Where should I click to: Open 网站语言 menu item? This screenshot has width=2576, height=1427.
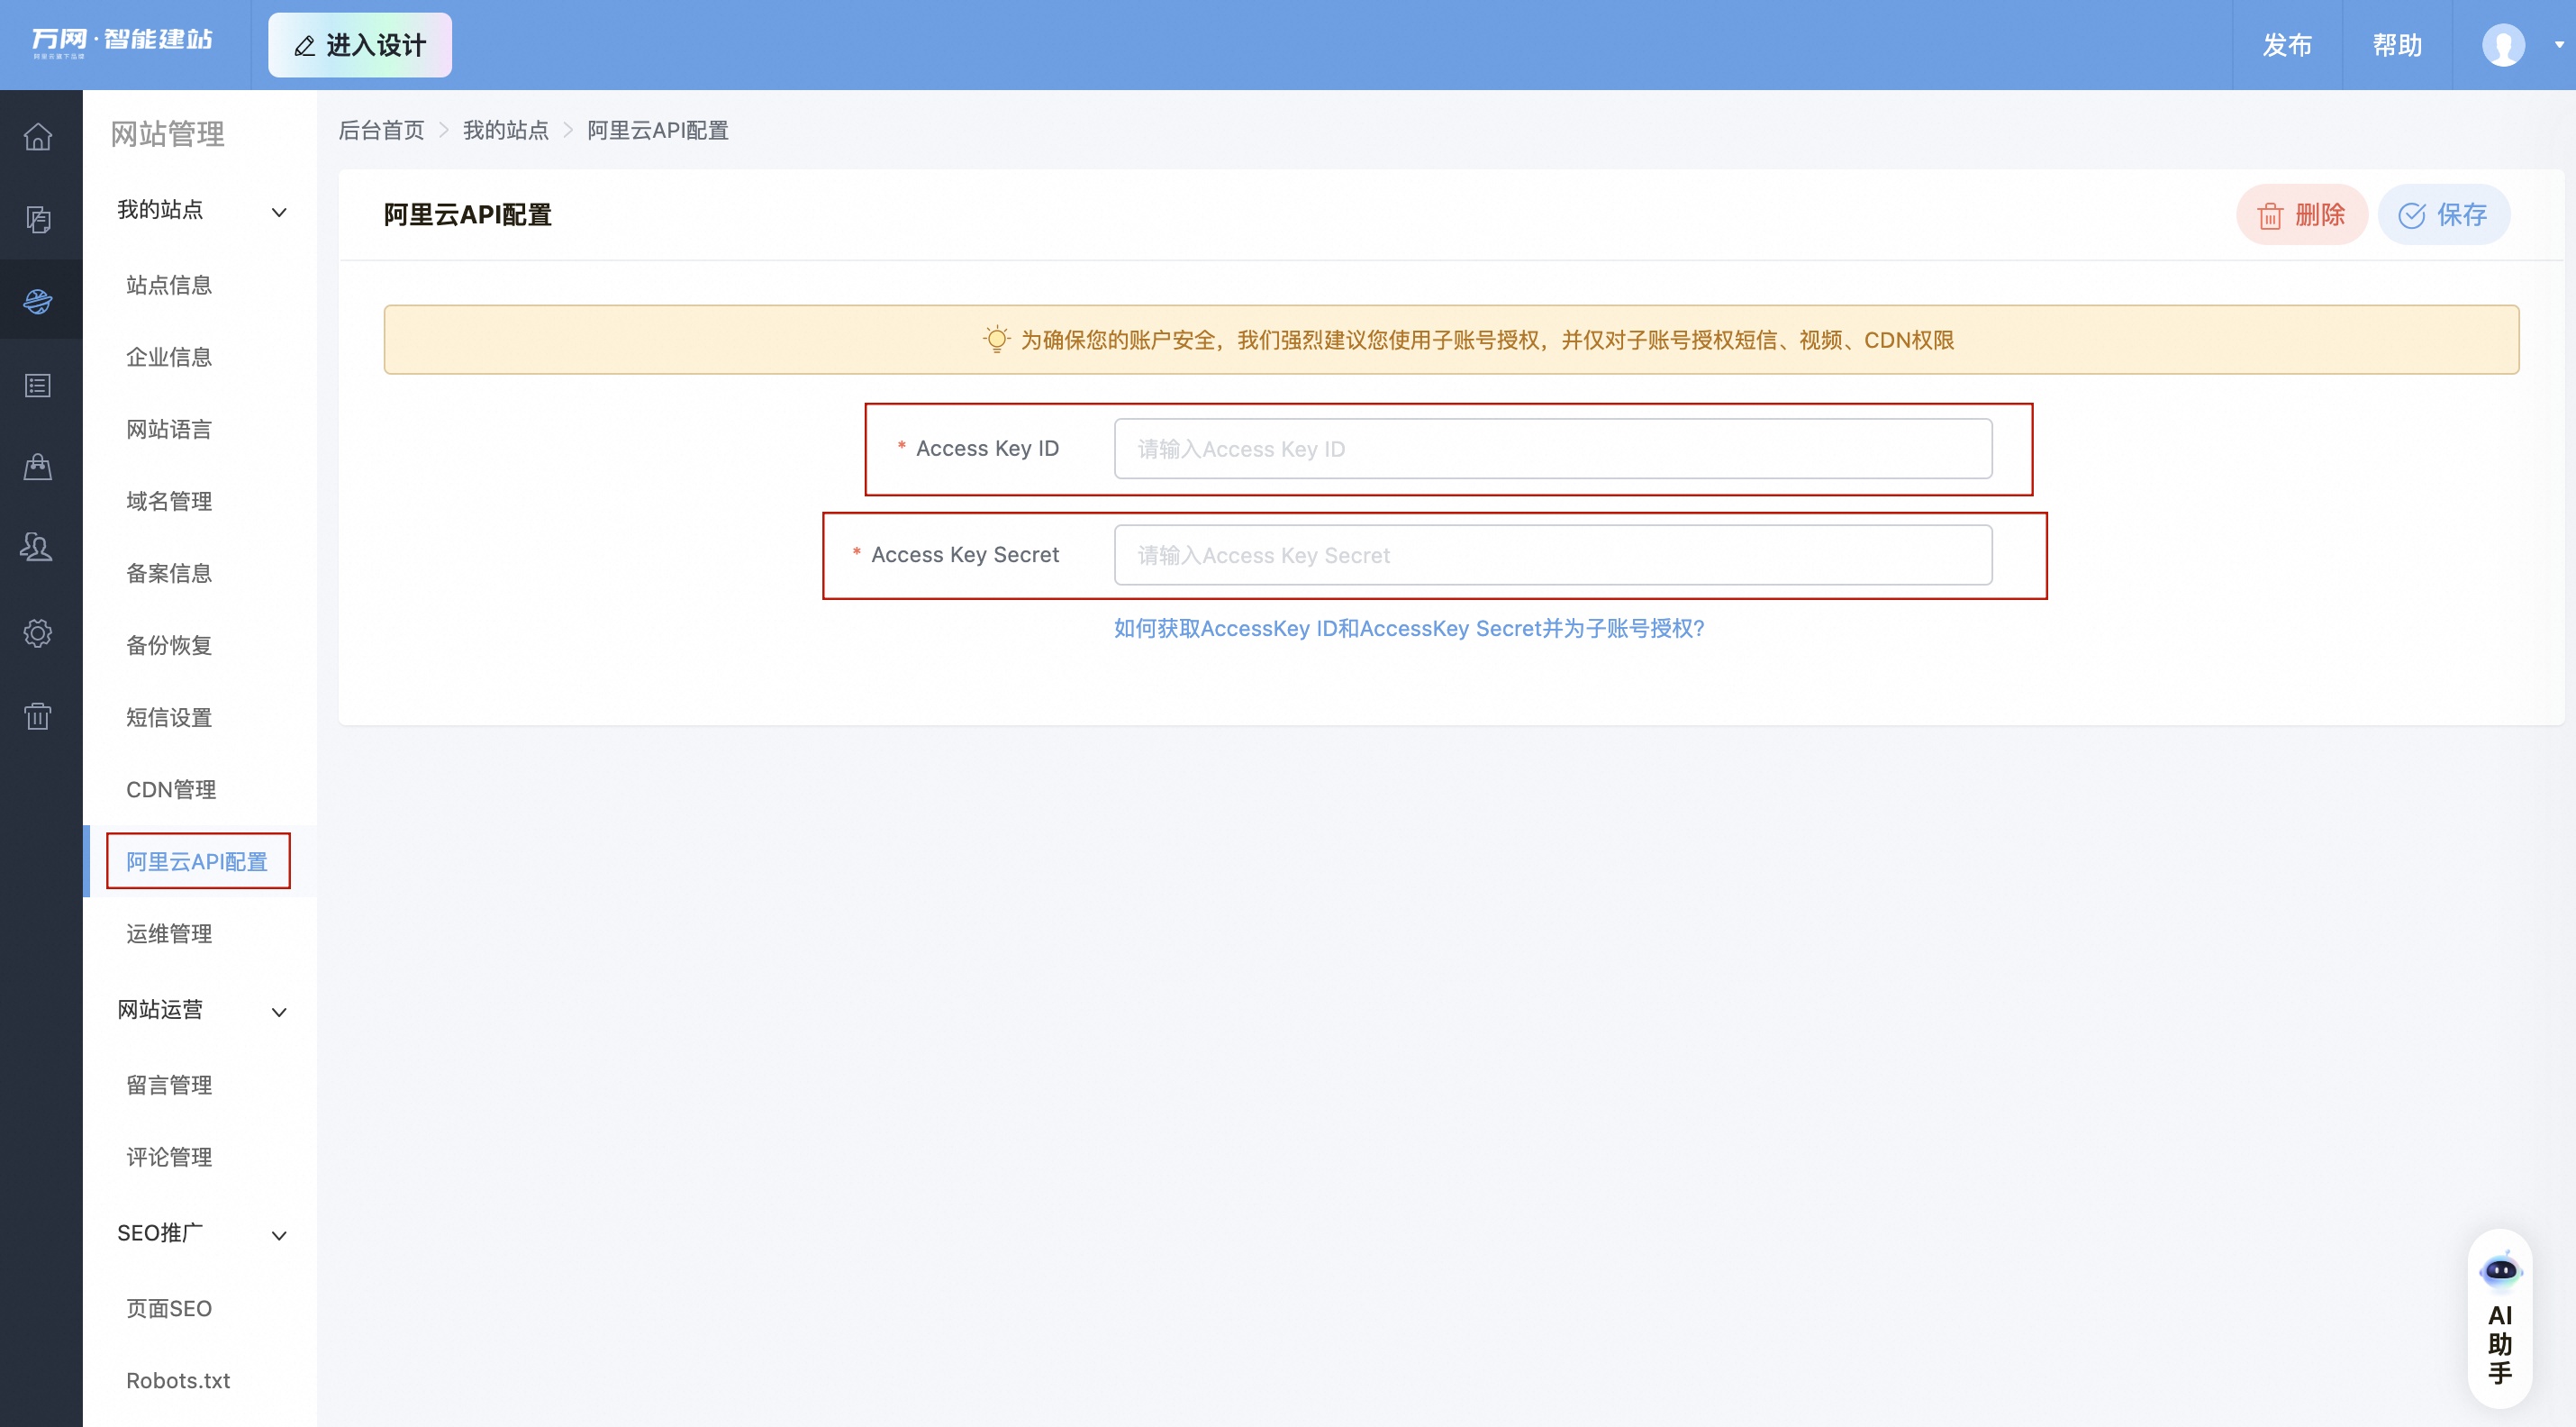(169, 429)
